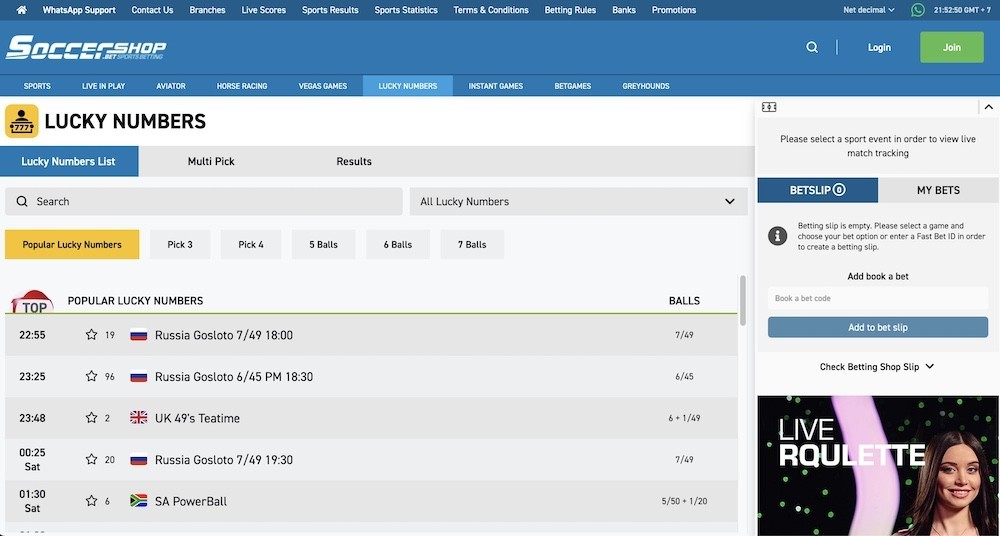The width and height of the screenshot is (1000, 536).
Task: Click the Russia flag beside Gosloto 7/49 18:00
Action: pos(139,335)
